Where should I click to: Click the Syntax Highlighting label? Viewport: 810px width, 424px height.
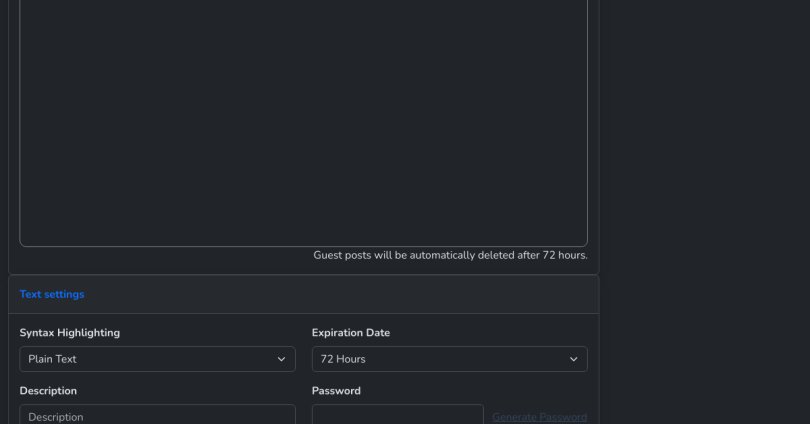tap(70, 333)
